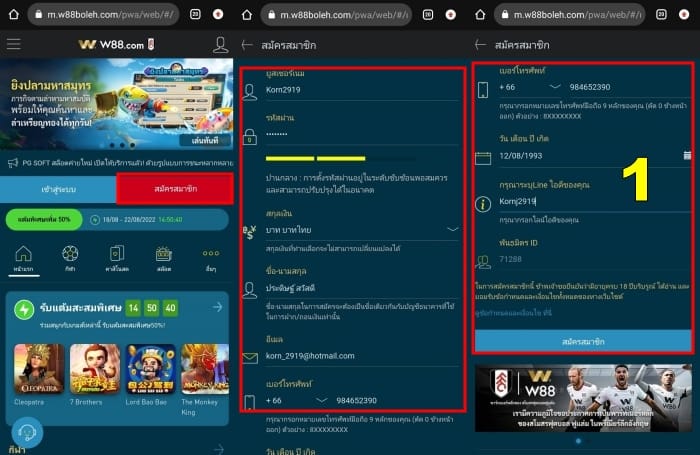
Task: Switch to the Home tab (หน้าแรก)
Action: pyautogui.click(x=24, y=259)
